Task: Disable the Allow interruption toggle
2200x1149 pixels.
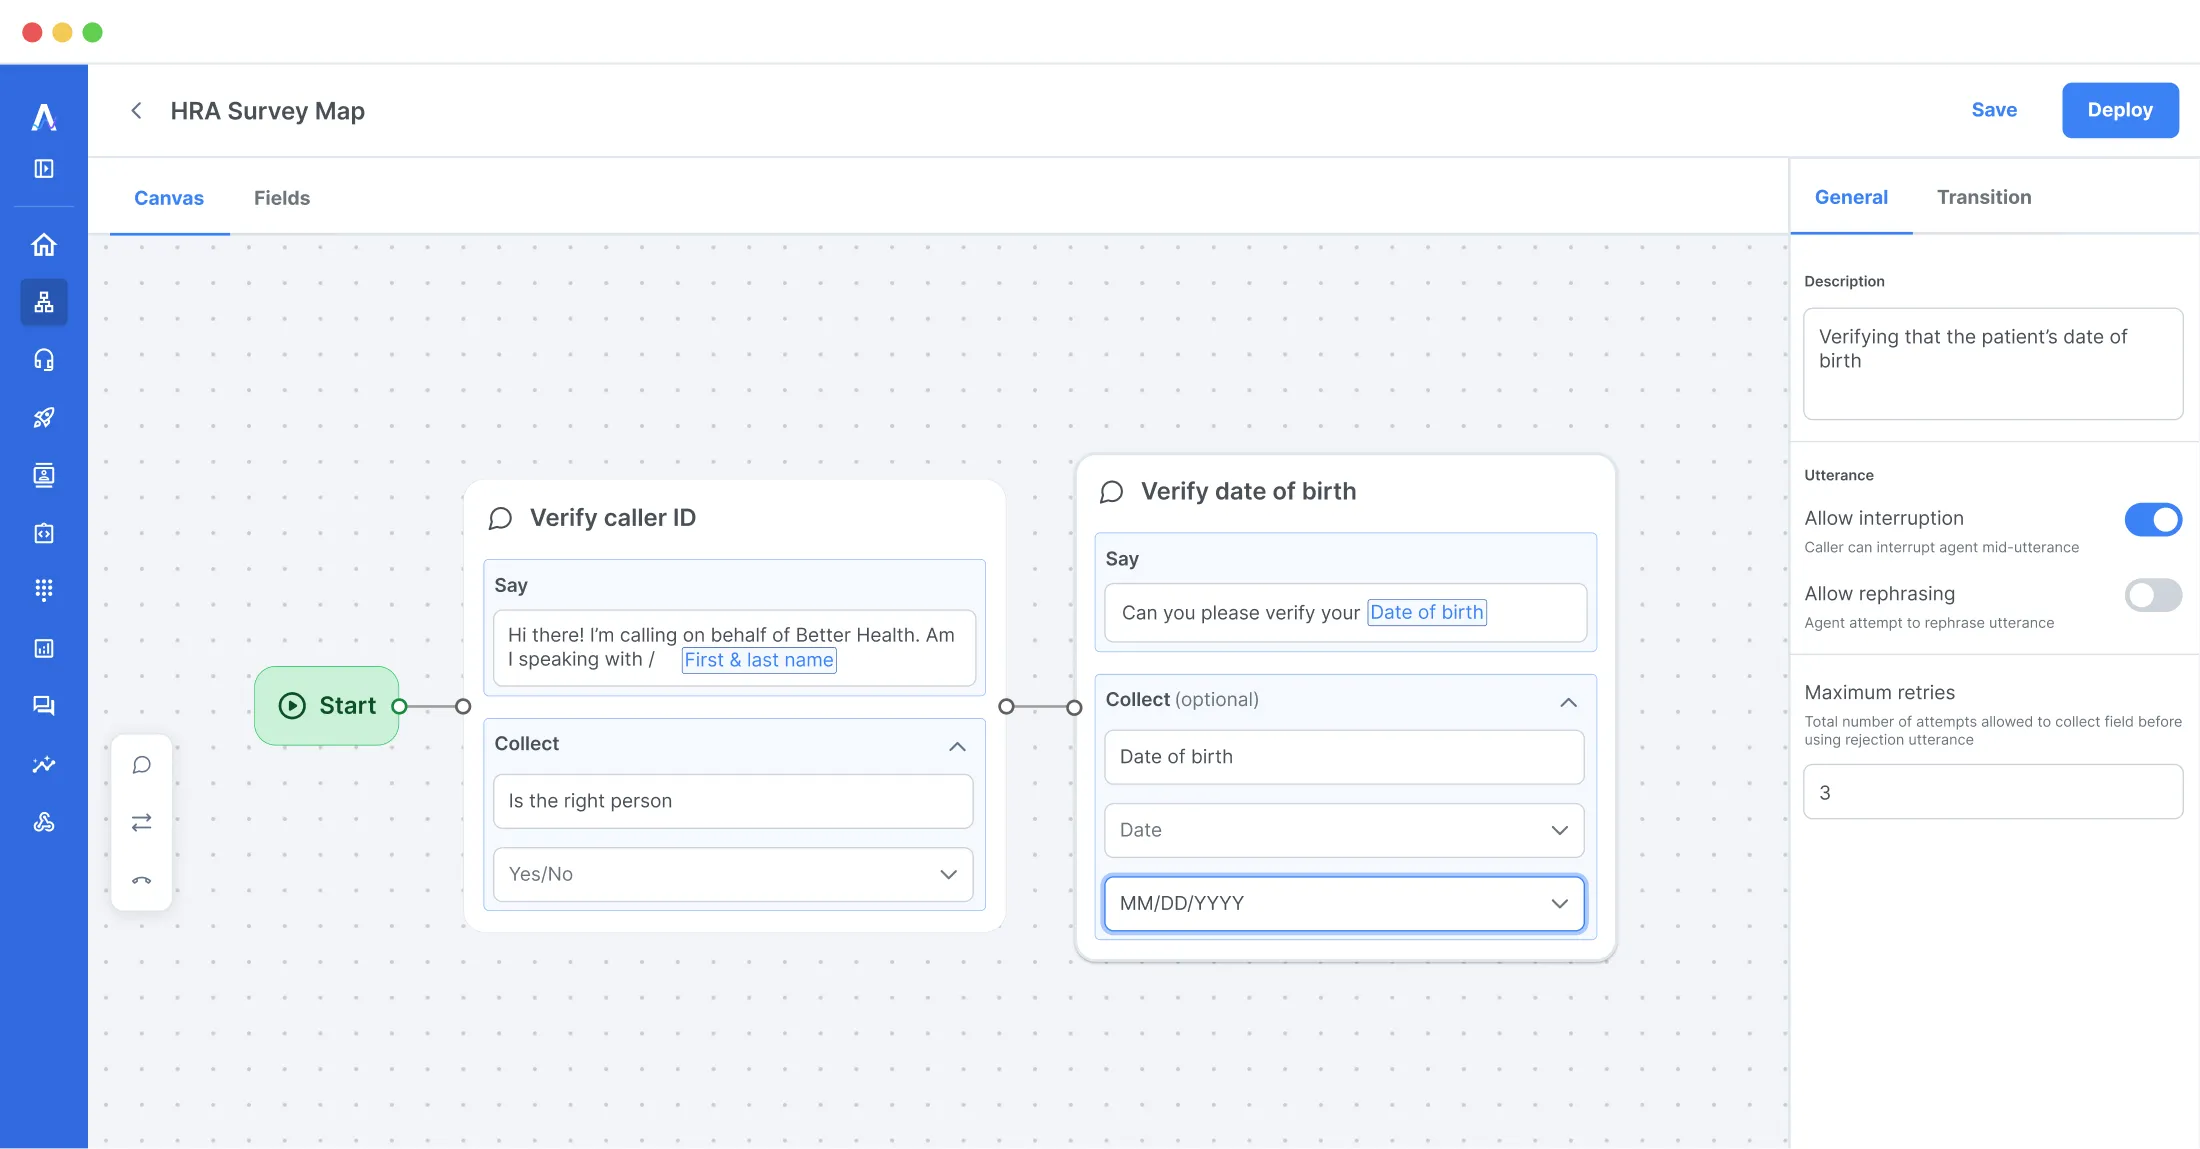Action: (x=2152, y=519)
